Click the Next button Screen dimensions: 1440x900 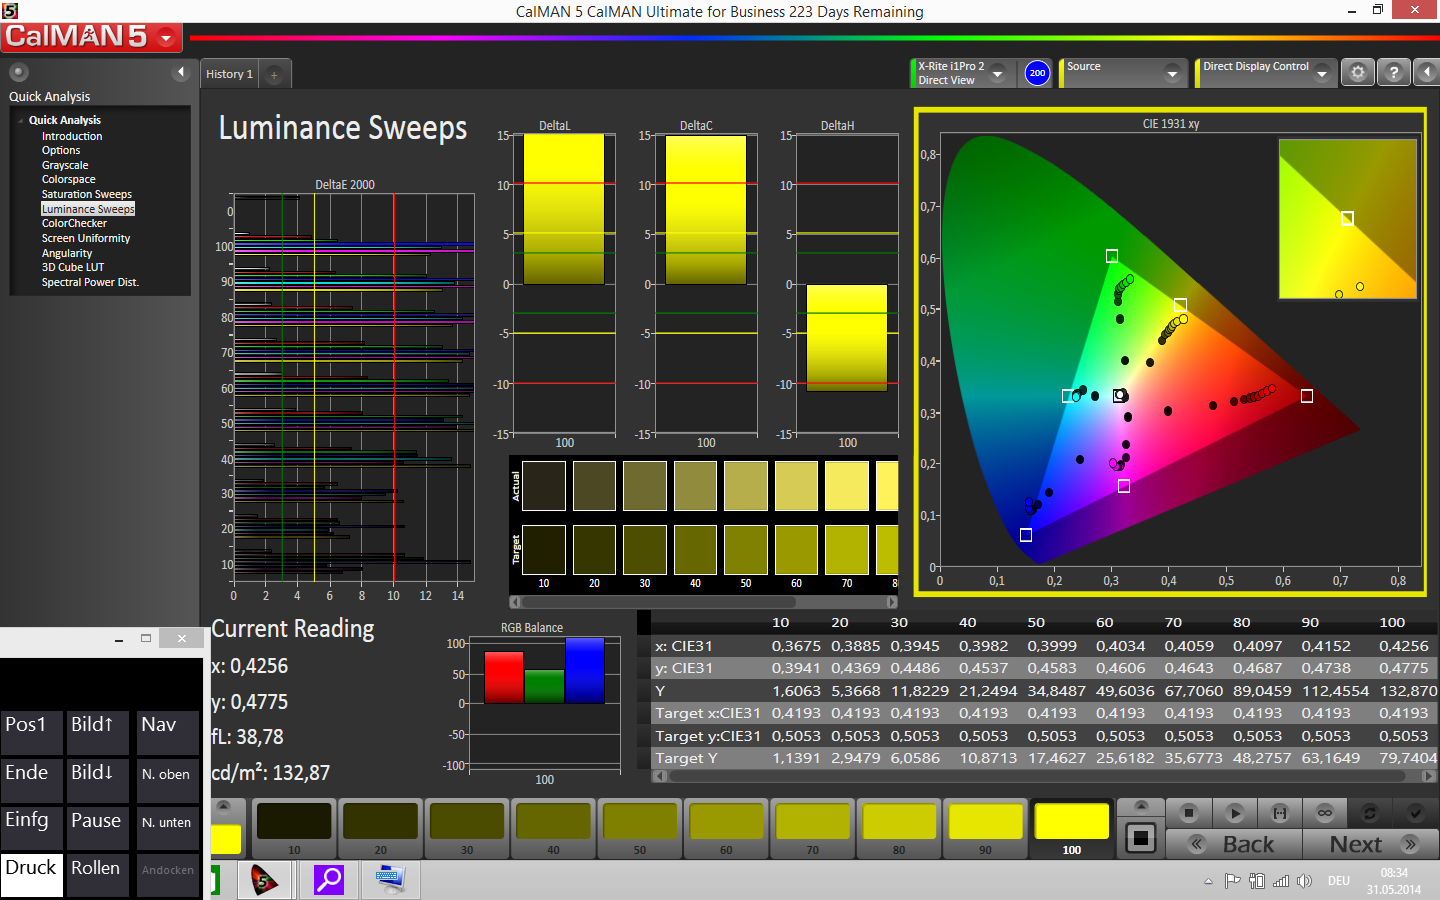click(1370, 844)
